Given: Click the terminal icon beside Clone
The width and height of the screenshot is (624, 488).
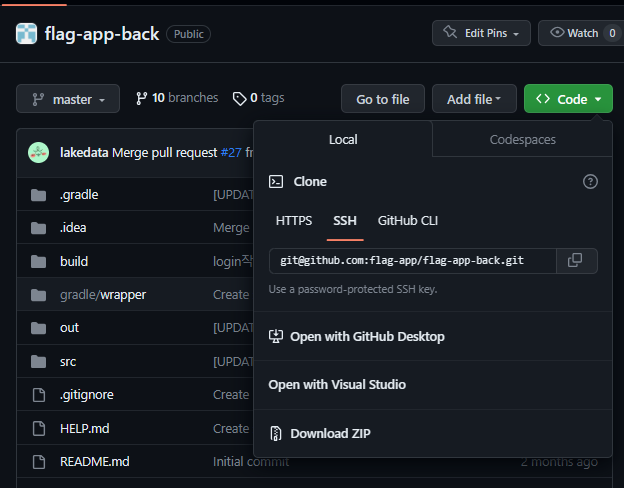Looking at the screenshot, I should click(276, 182).
